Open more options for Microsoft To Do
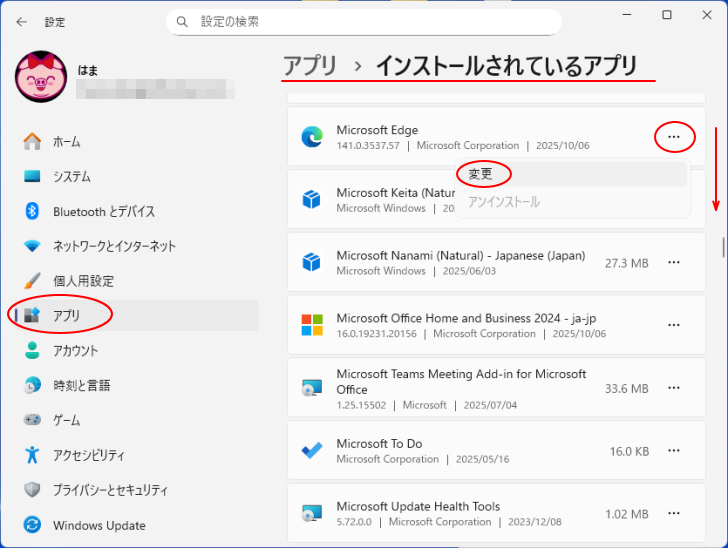This screenshot has width=728, height=548. click(674, 450)
